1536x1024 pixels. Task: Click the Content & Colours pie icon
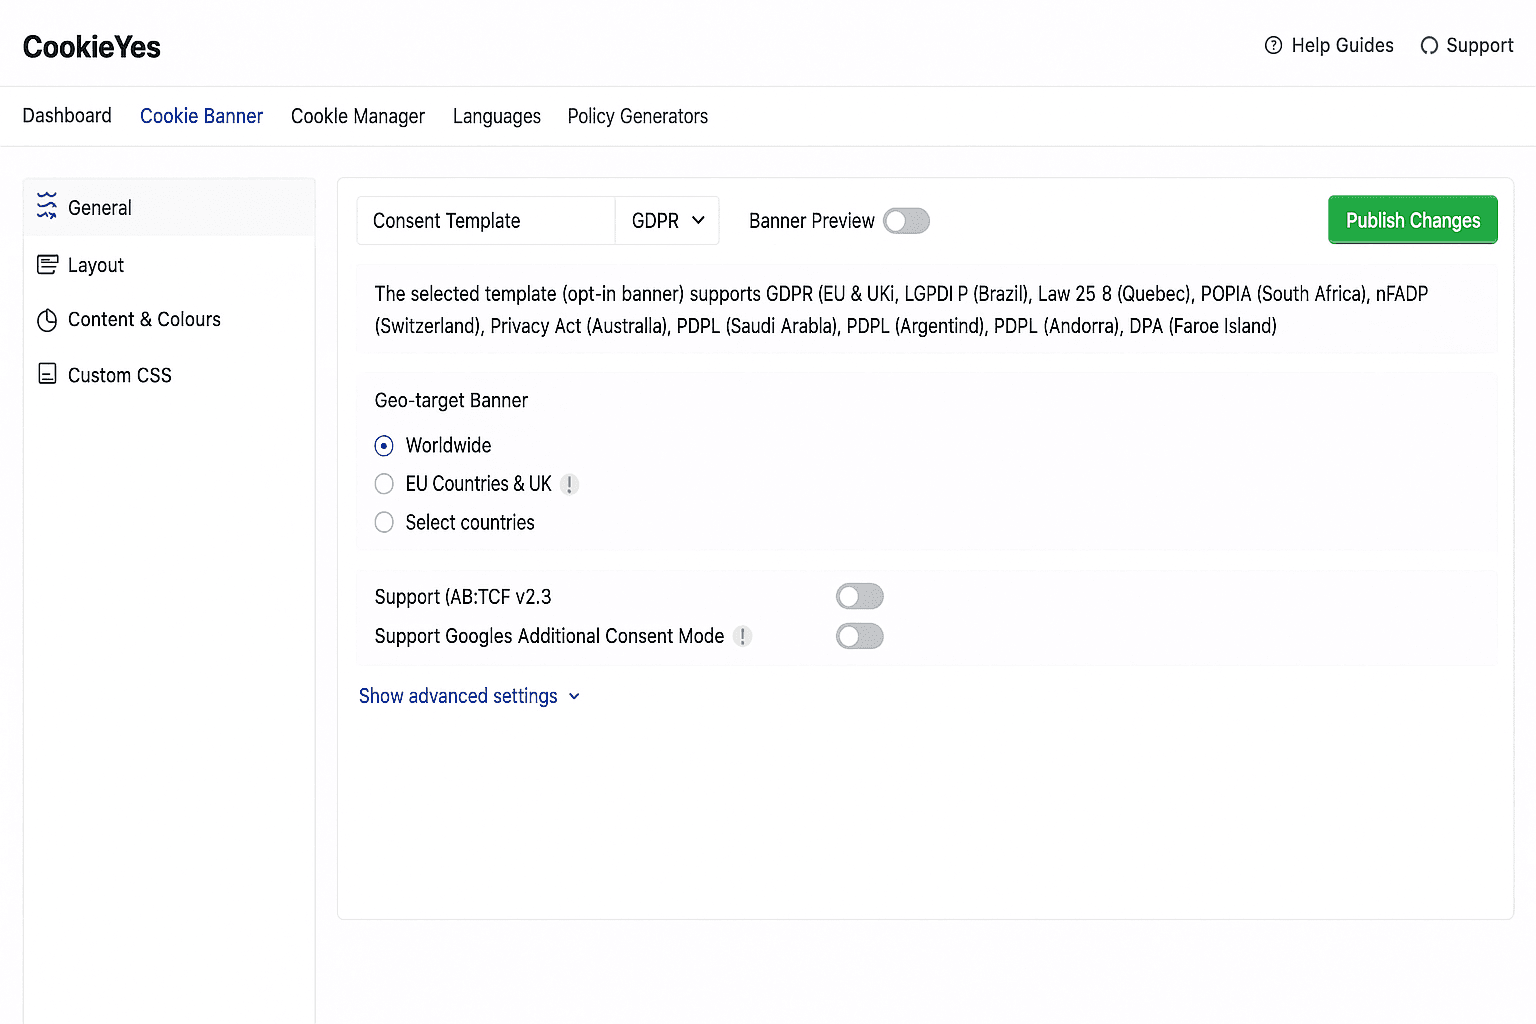tap(47, 320)
